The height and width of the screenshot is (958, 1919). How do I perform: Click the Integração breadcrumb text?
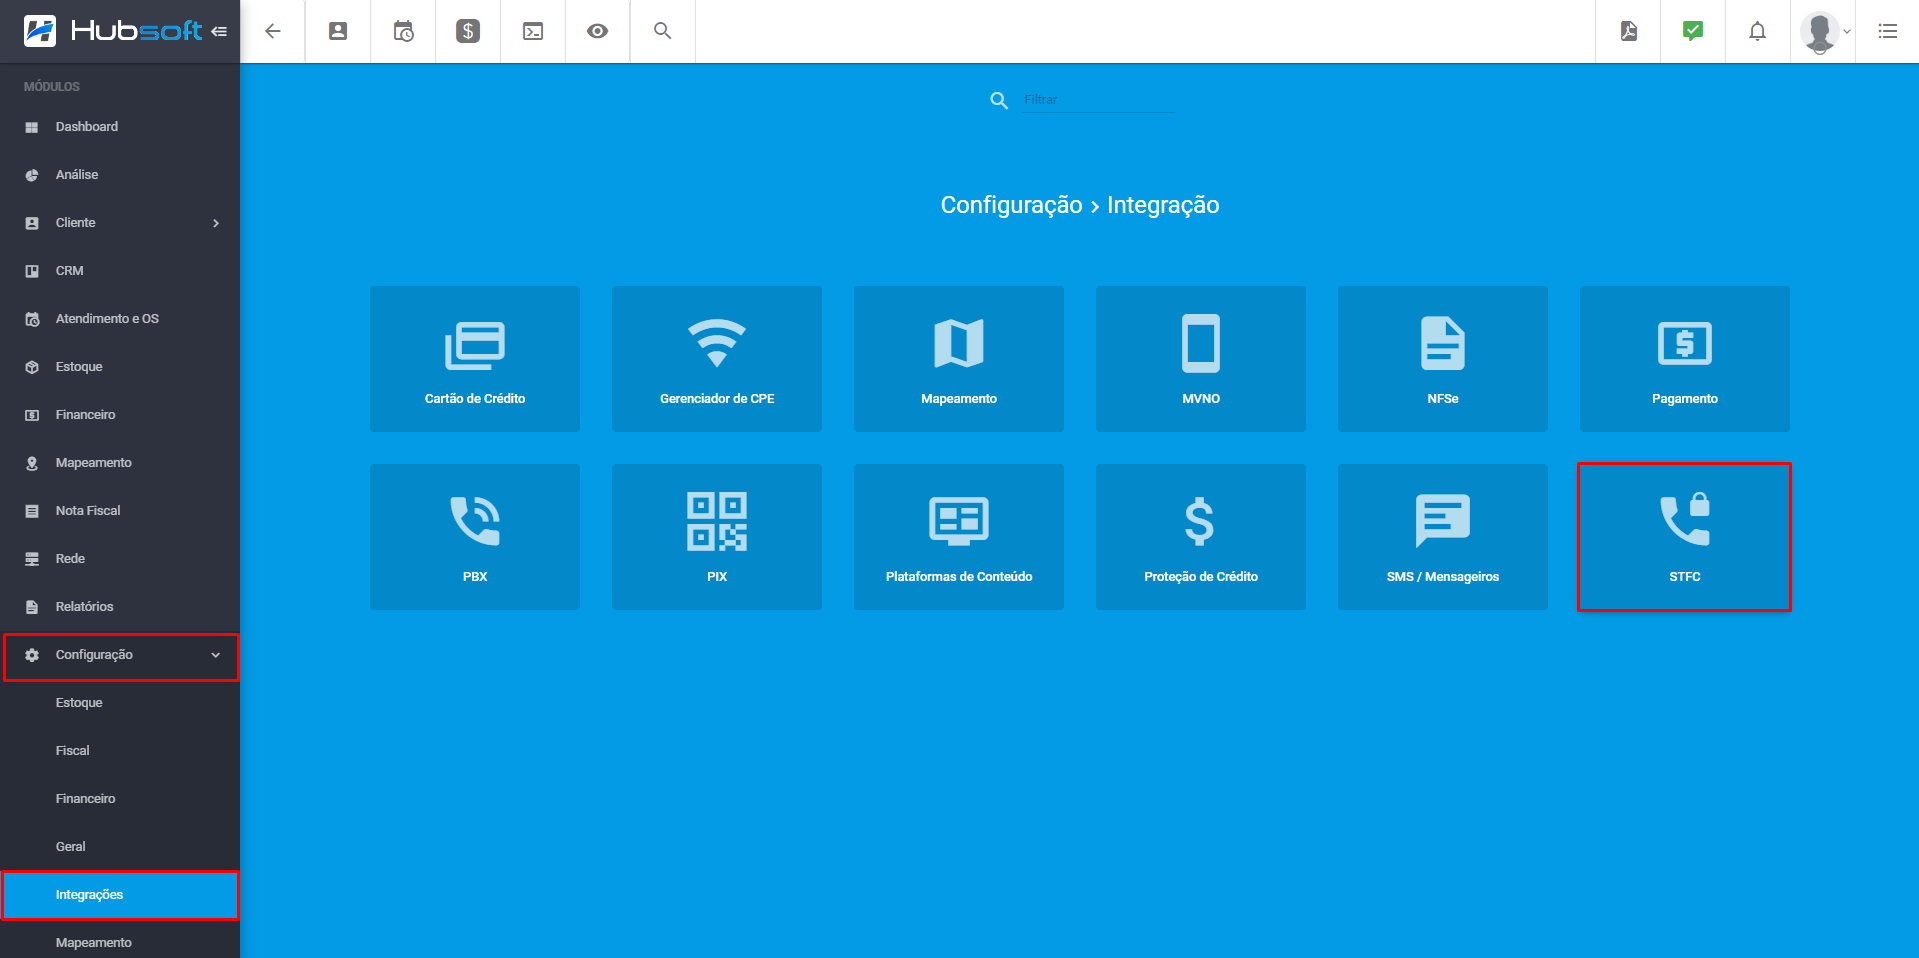tap(1163, 205)
